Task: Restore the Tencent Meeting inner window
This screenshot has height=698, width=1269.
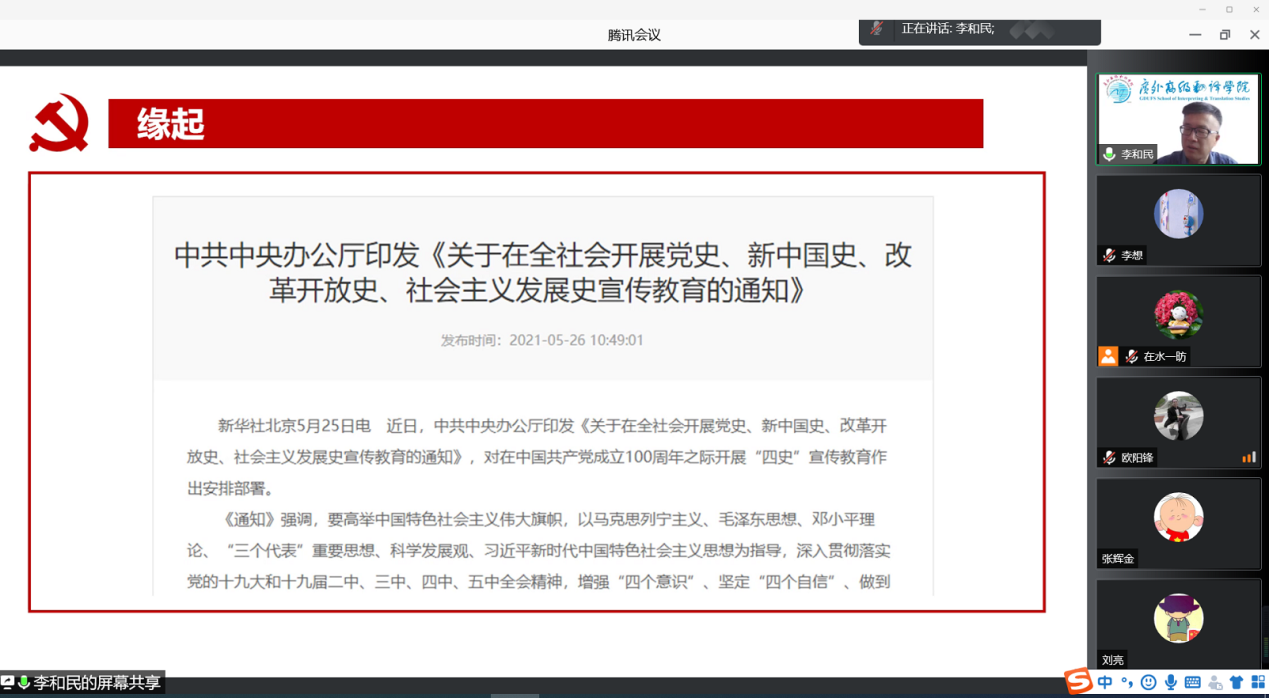Action: pyautogui.click(x=1225, y=35)
